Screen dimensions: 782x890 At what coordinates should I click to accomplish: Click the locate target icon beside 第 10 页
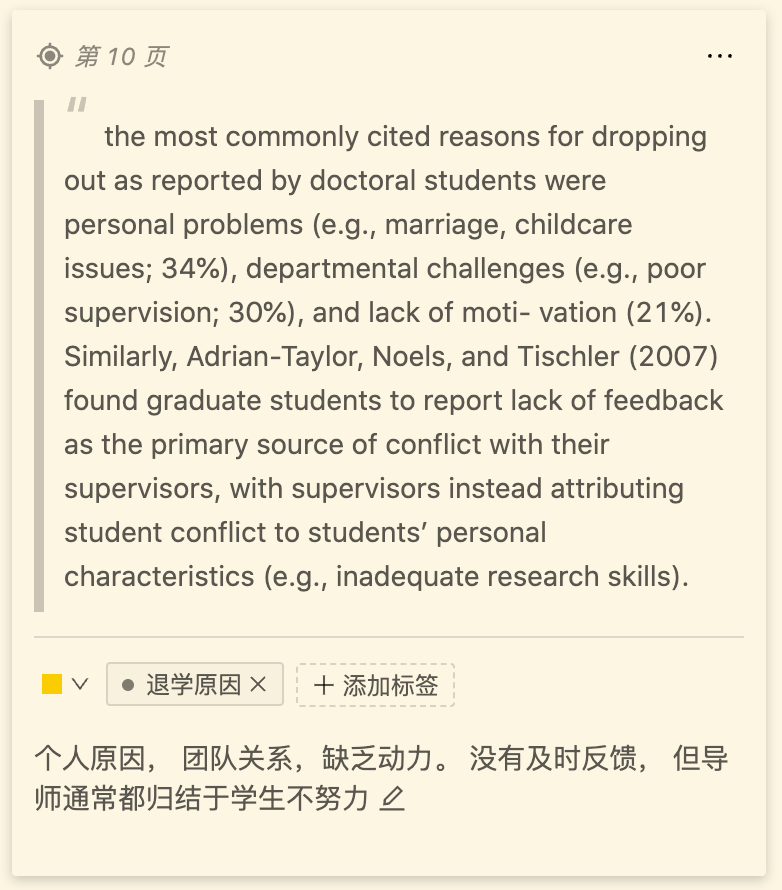(x=50, y=56)
